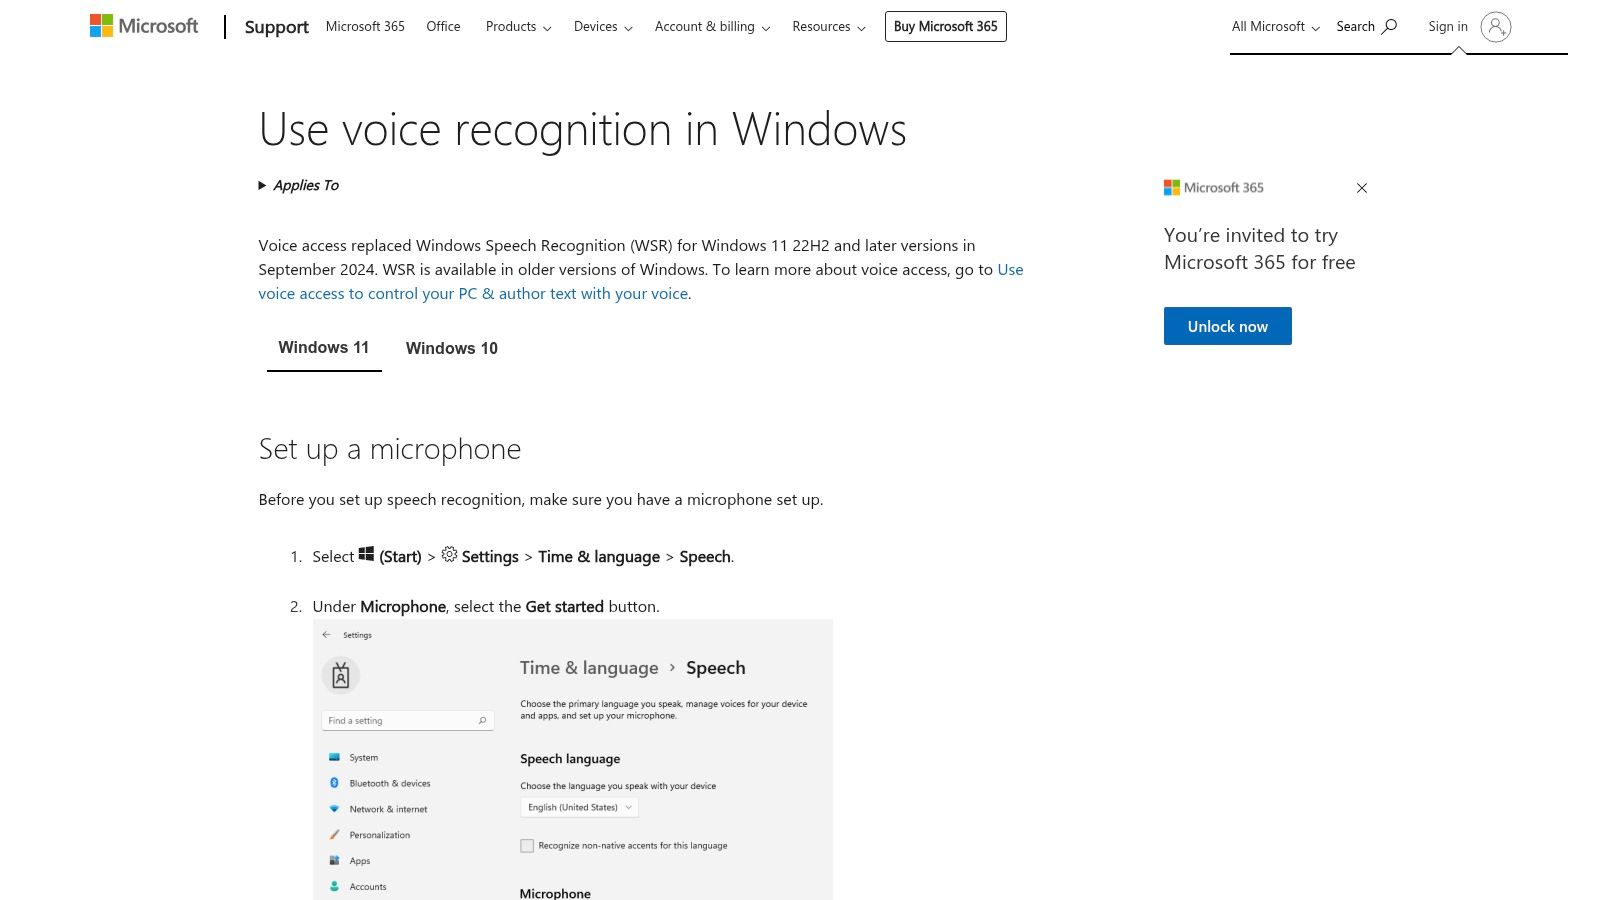Click the Bluetooth & devices icon
Screen dimensions: 1600x900
point(334,783)
